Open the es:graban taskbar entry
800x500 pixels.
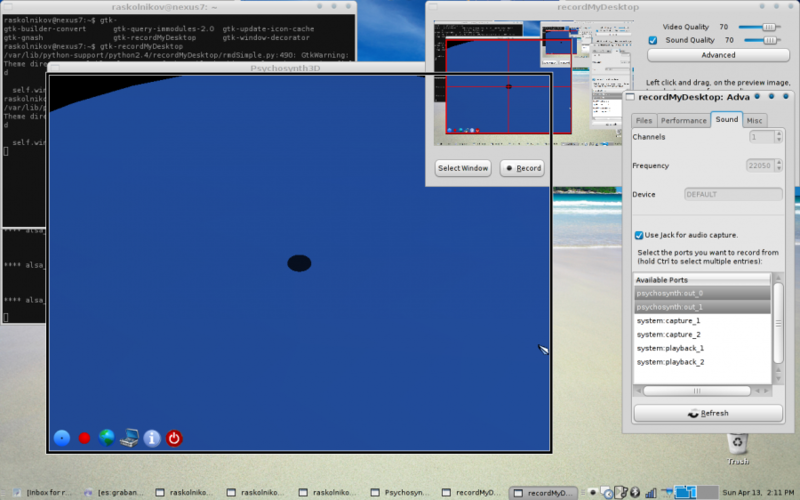pyautogui.click(x=115, y=492)
